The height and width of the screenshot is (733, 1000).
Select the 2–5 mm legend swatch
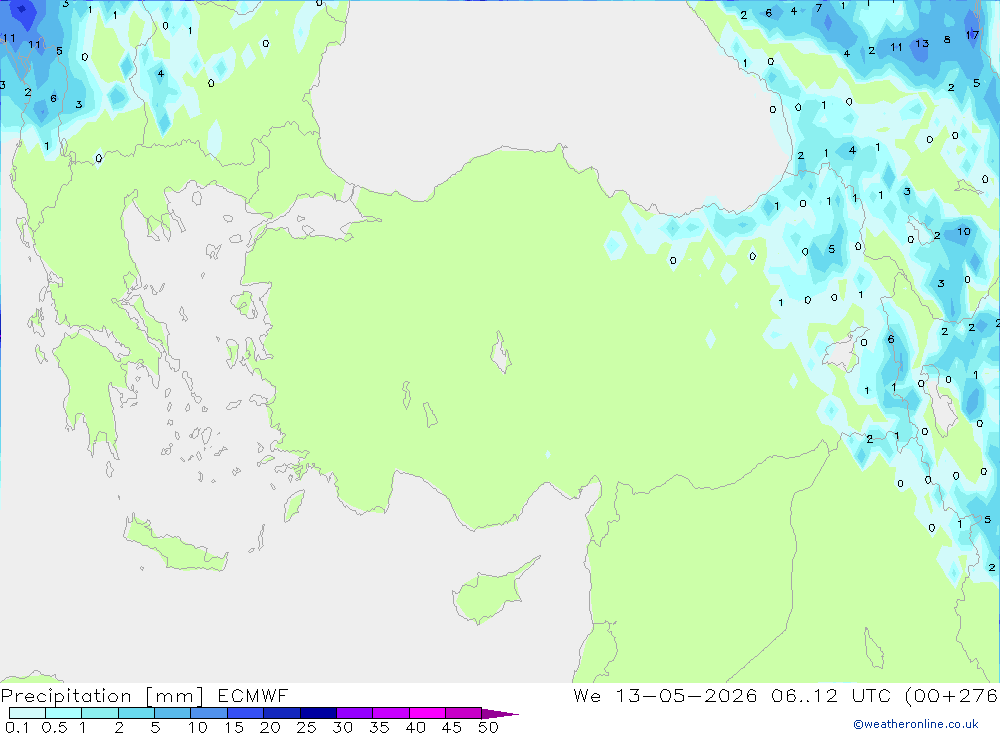click(x=136, y=713)
